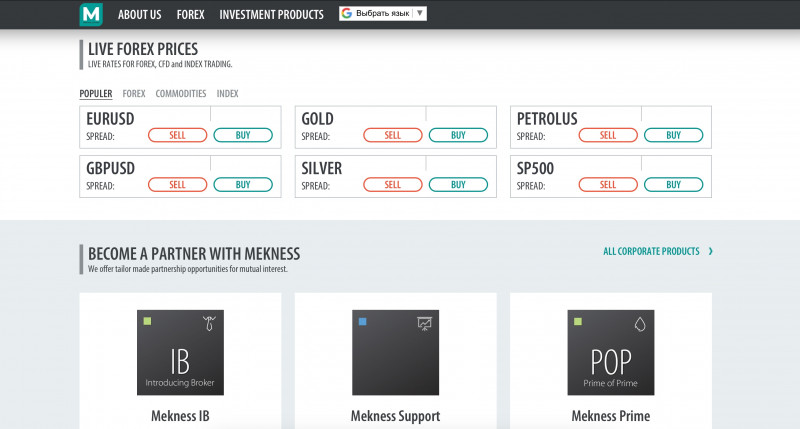Sell SILVER
The height and width of the screenshot is (429, 800).
[393, 185]
